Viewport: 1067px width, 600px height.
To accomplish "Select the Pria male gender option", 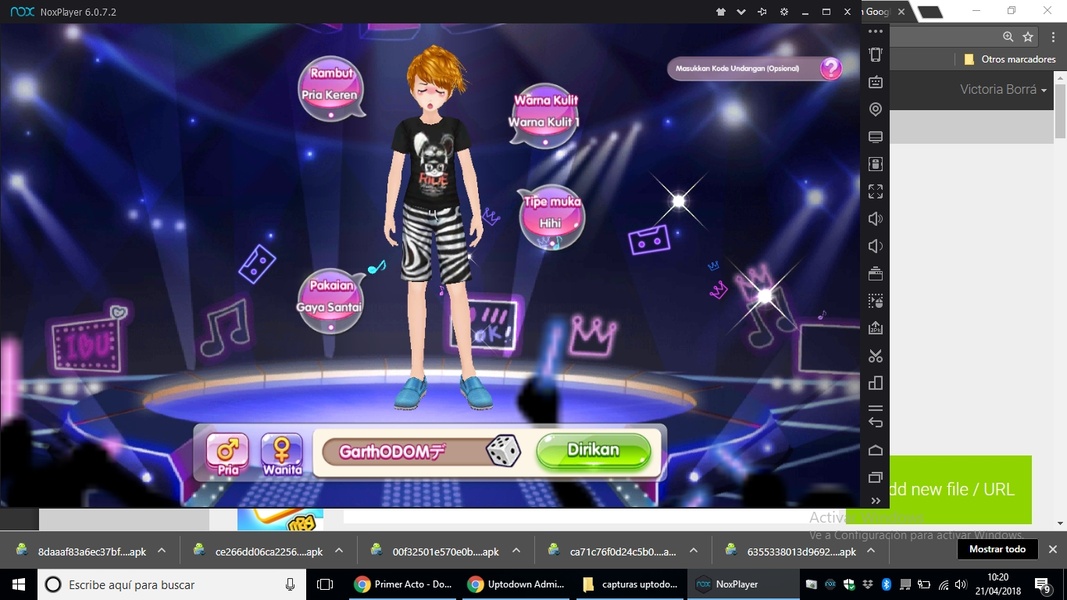I will click(227, 454).
